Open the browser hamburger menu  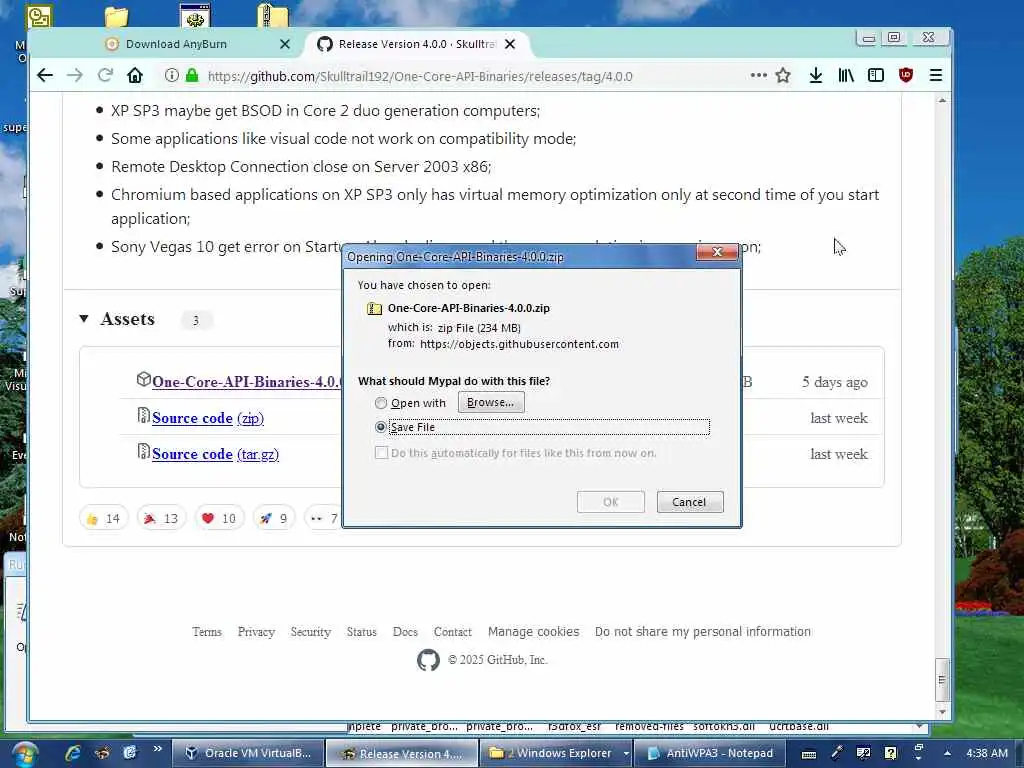[936, 76]
